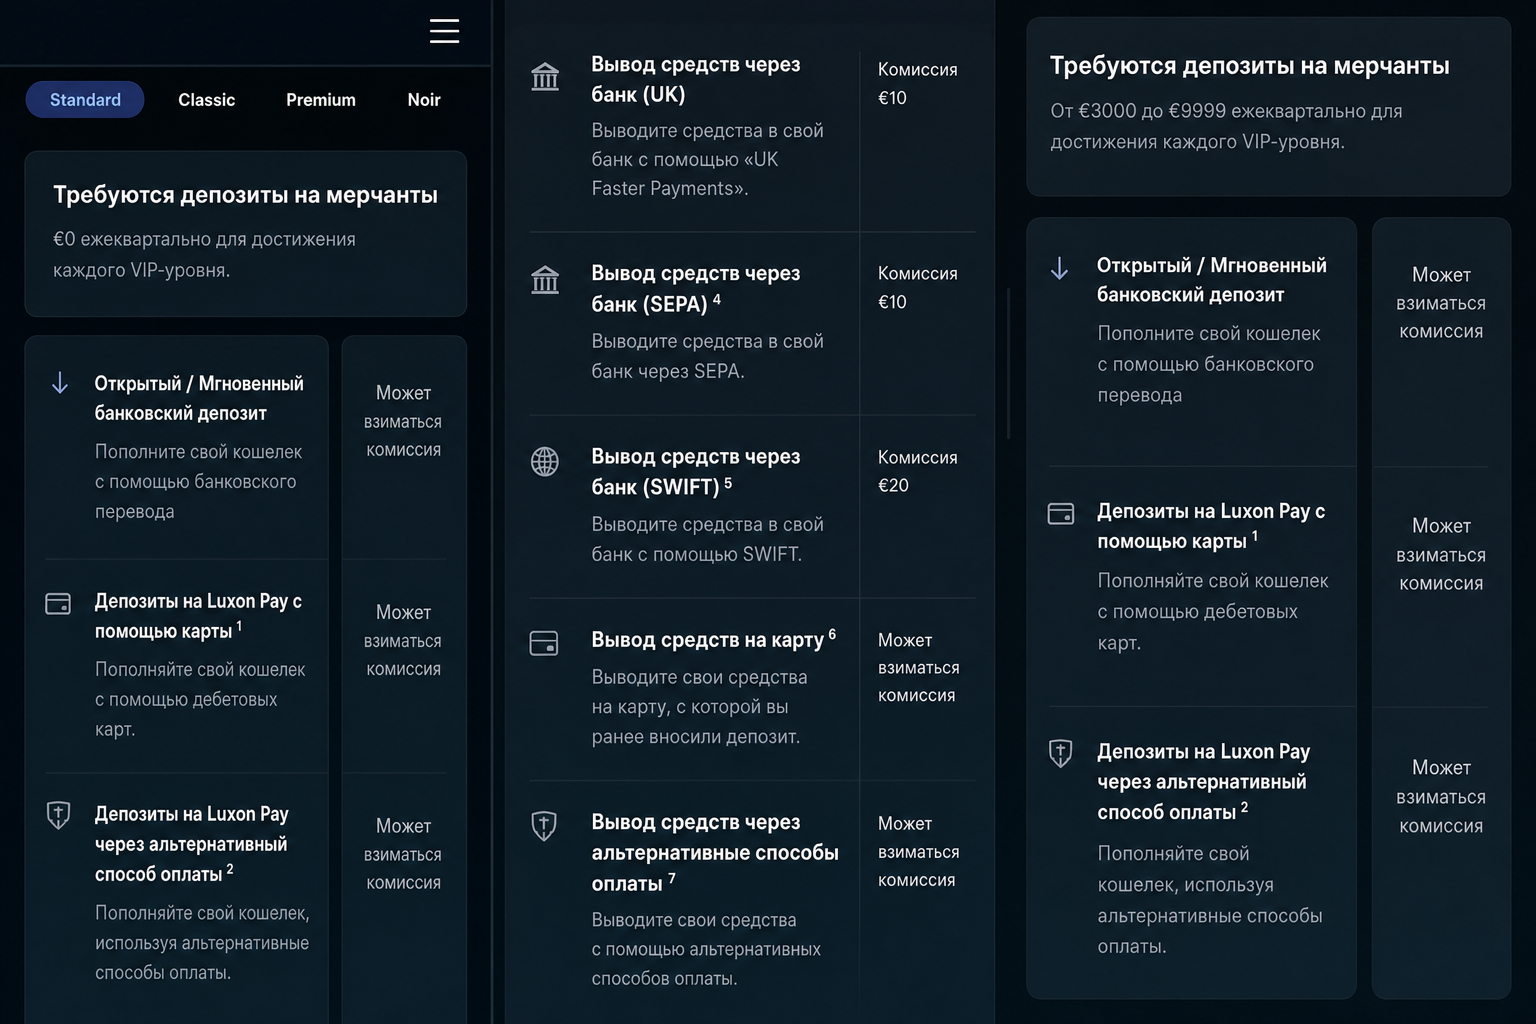Click shield icon beside alternative withdrawal methods

(x=544, y=826)
